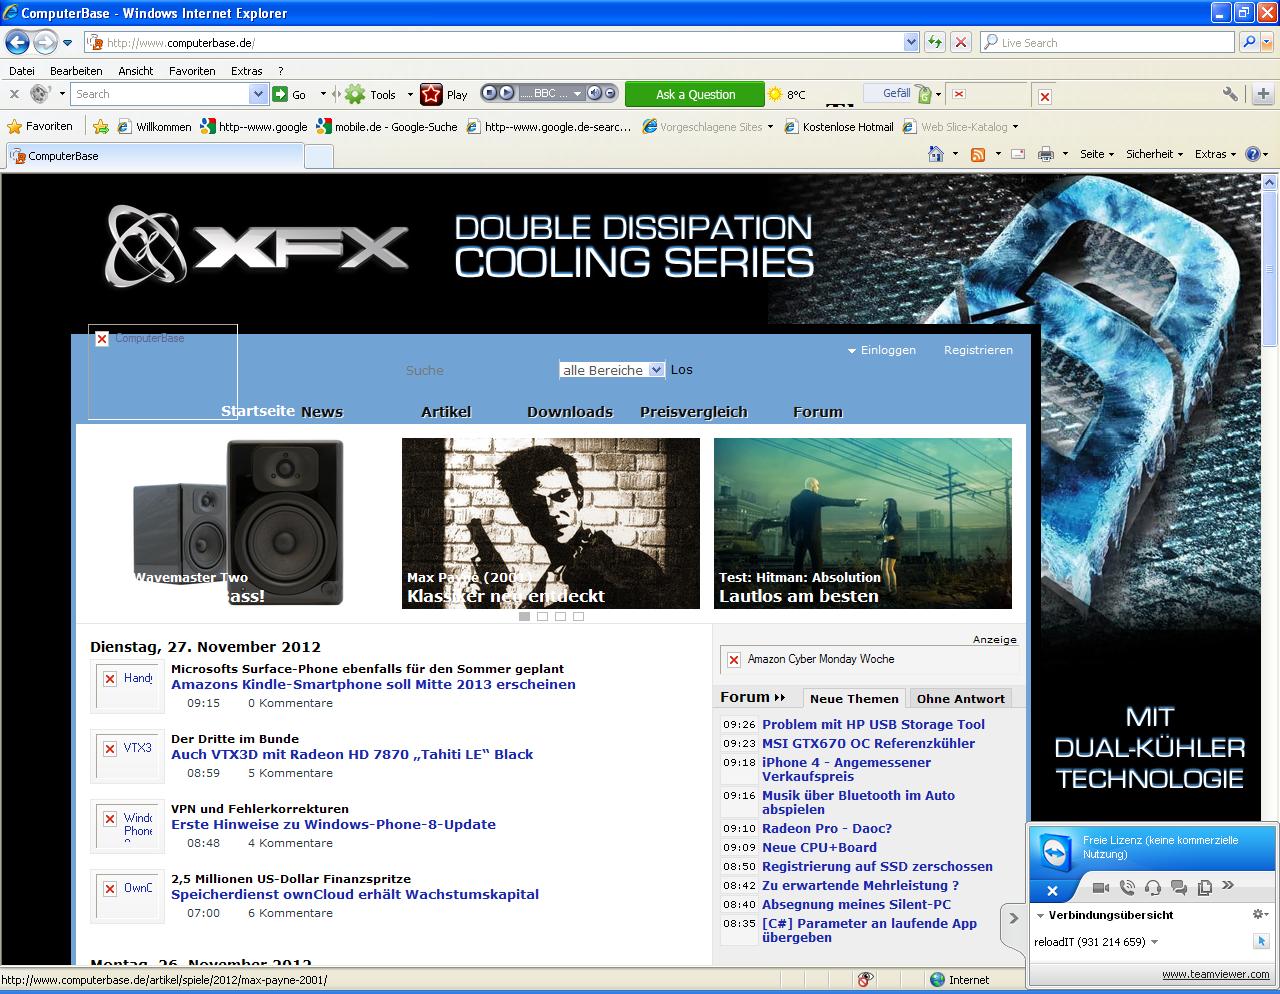Open the Ansicht menu
The image size is (1280, 994).
(x=135, y=71)
